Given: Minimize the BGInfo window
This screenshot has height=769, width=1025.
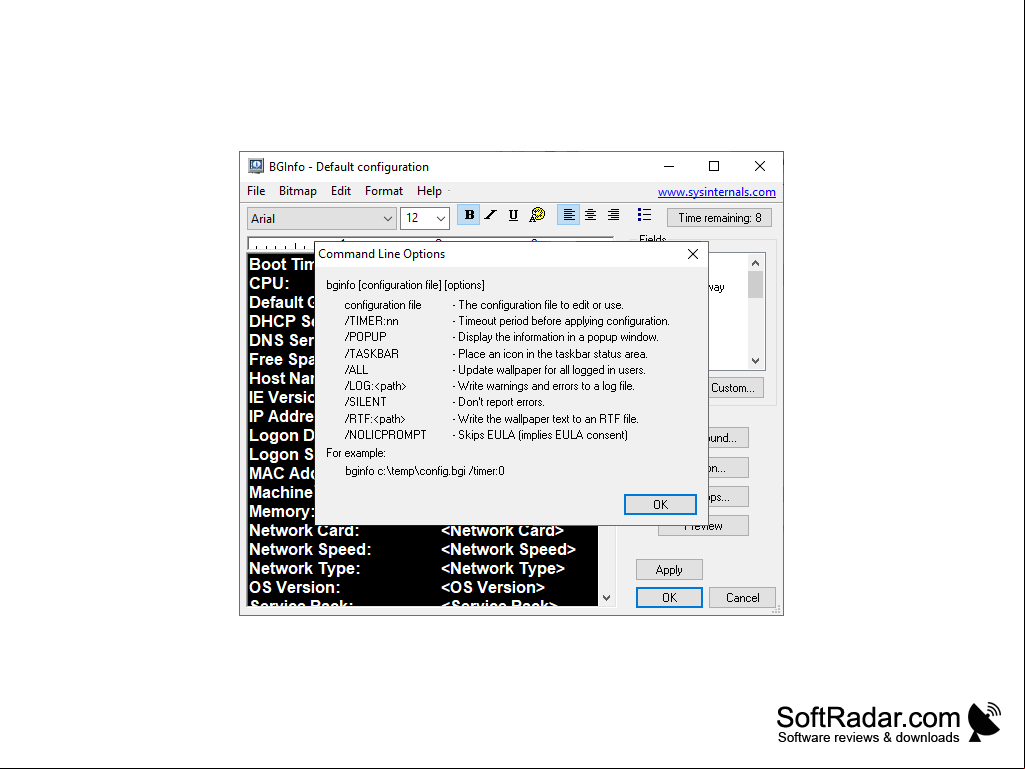Looking at the screenshot, I should (669, 166).
